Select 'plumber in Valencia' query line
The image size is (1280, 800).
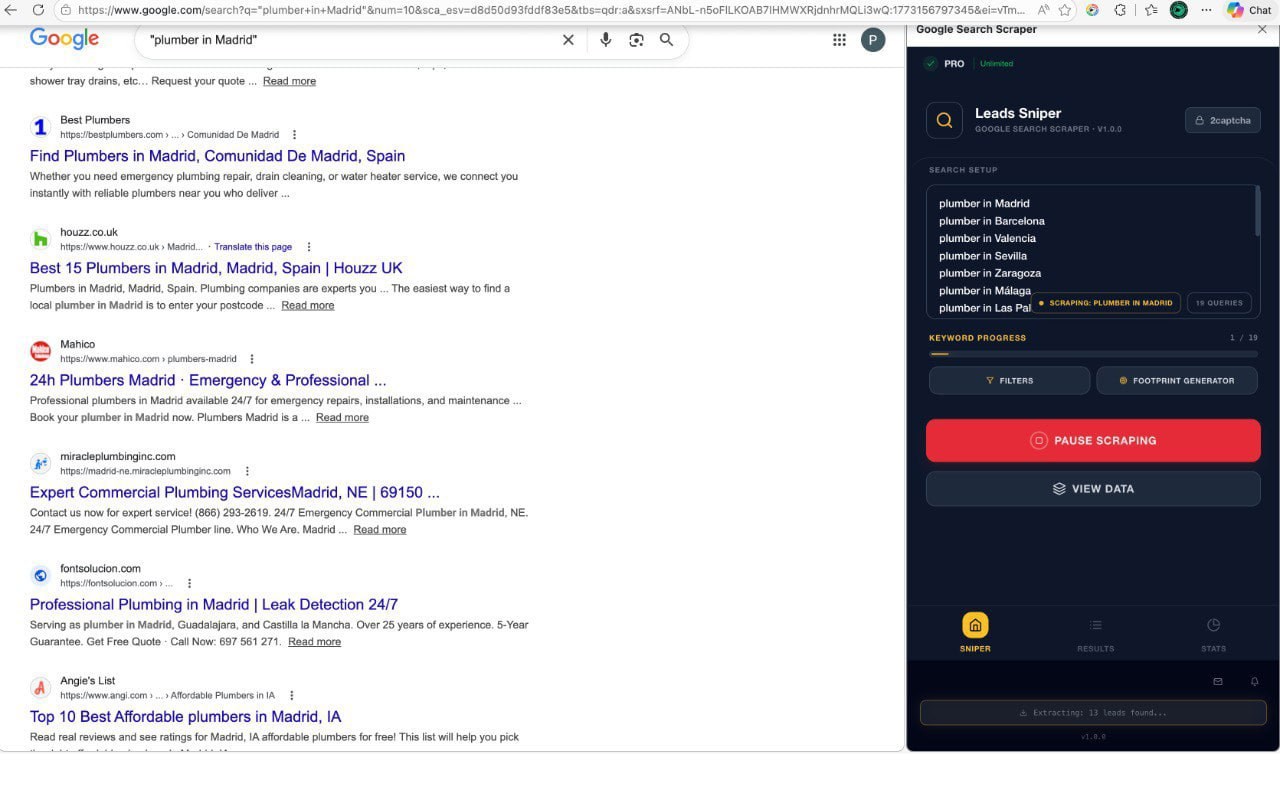(x=987, y=238)
